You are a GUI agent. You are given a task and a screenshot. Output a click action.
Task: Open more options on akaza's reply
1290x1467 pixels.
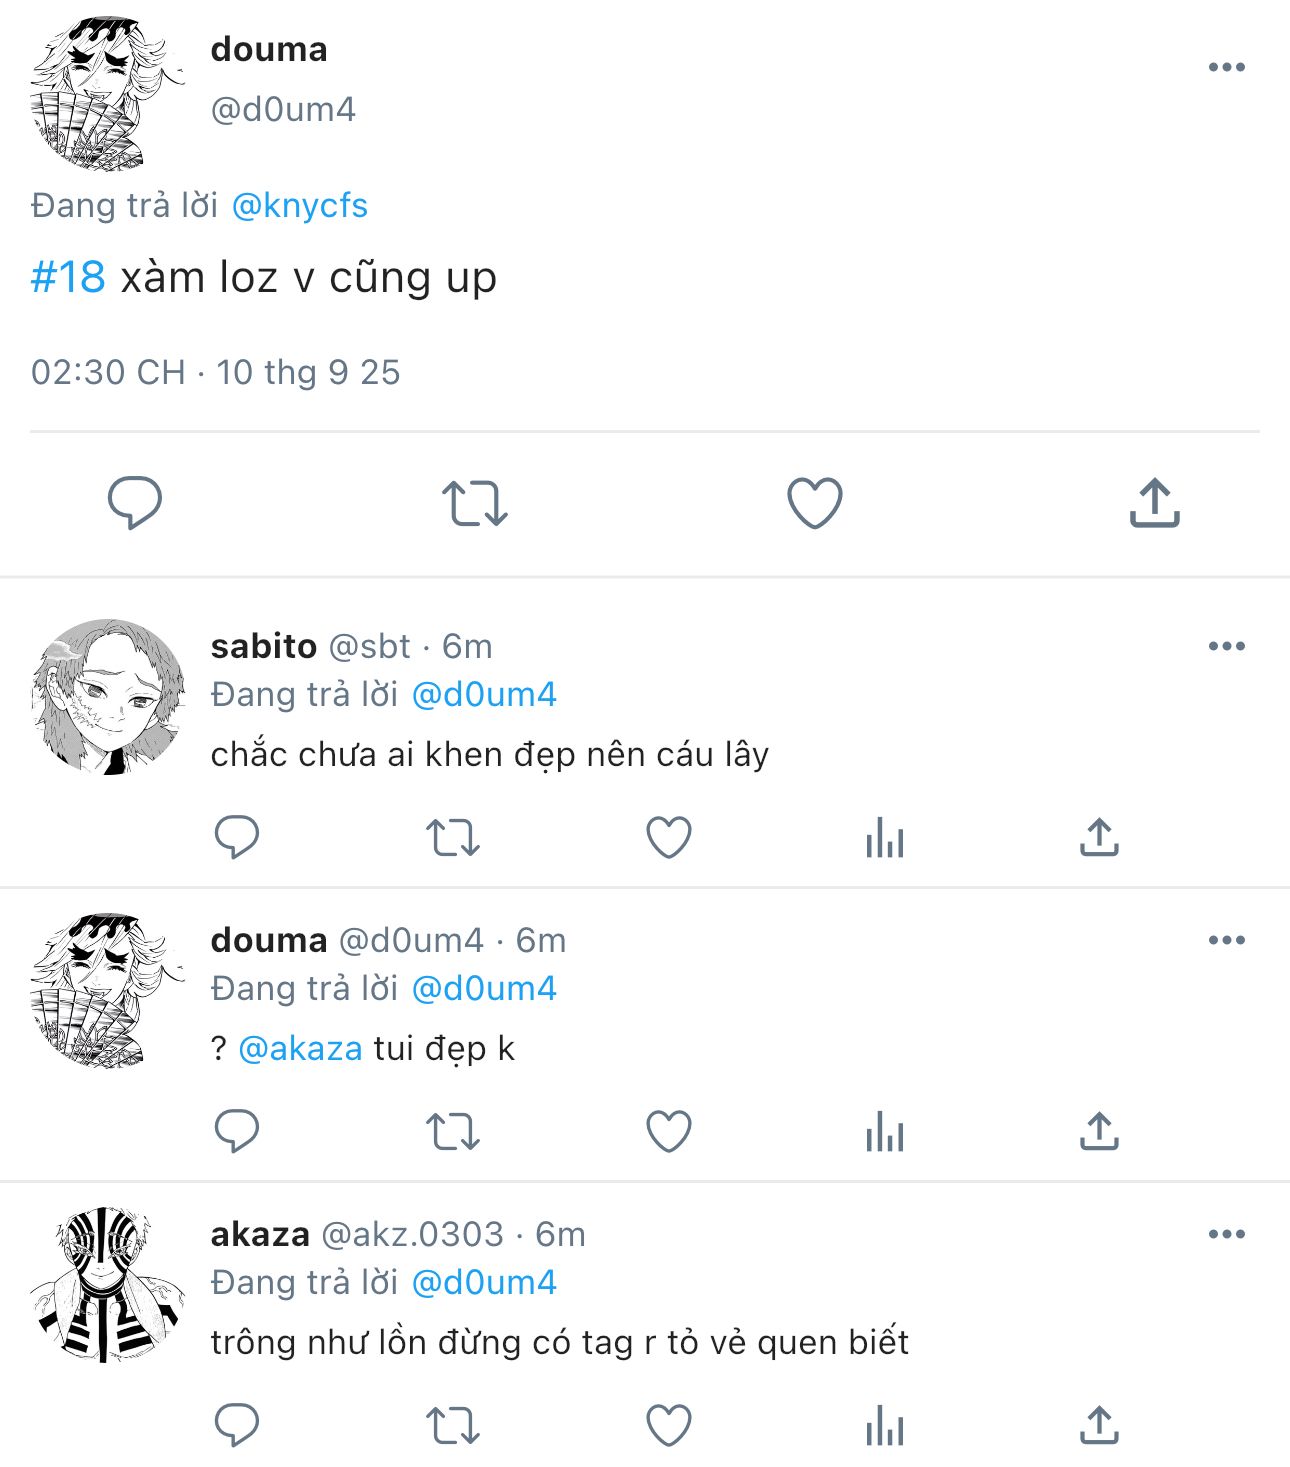1227,1234
